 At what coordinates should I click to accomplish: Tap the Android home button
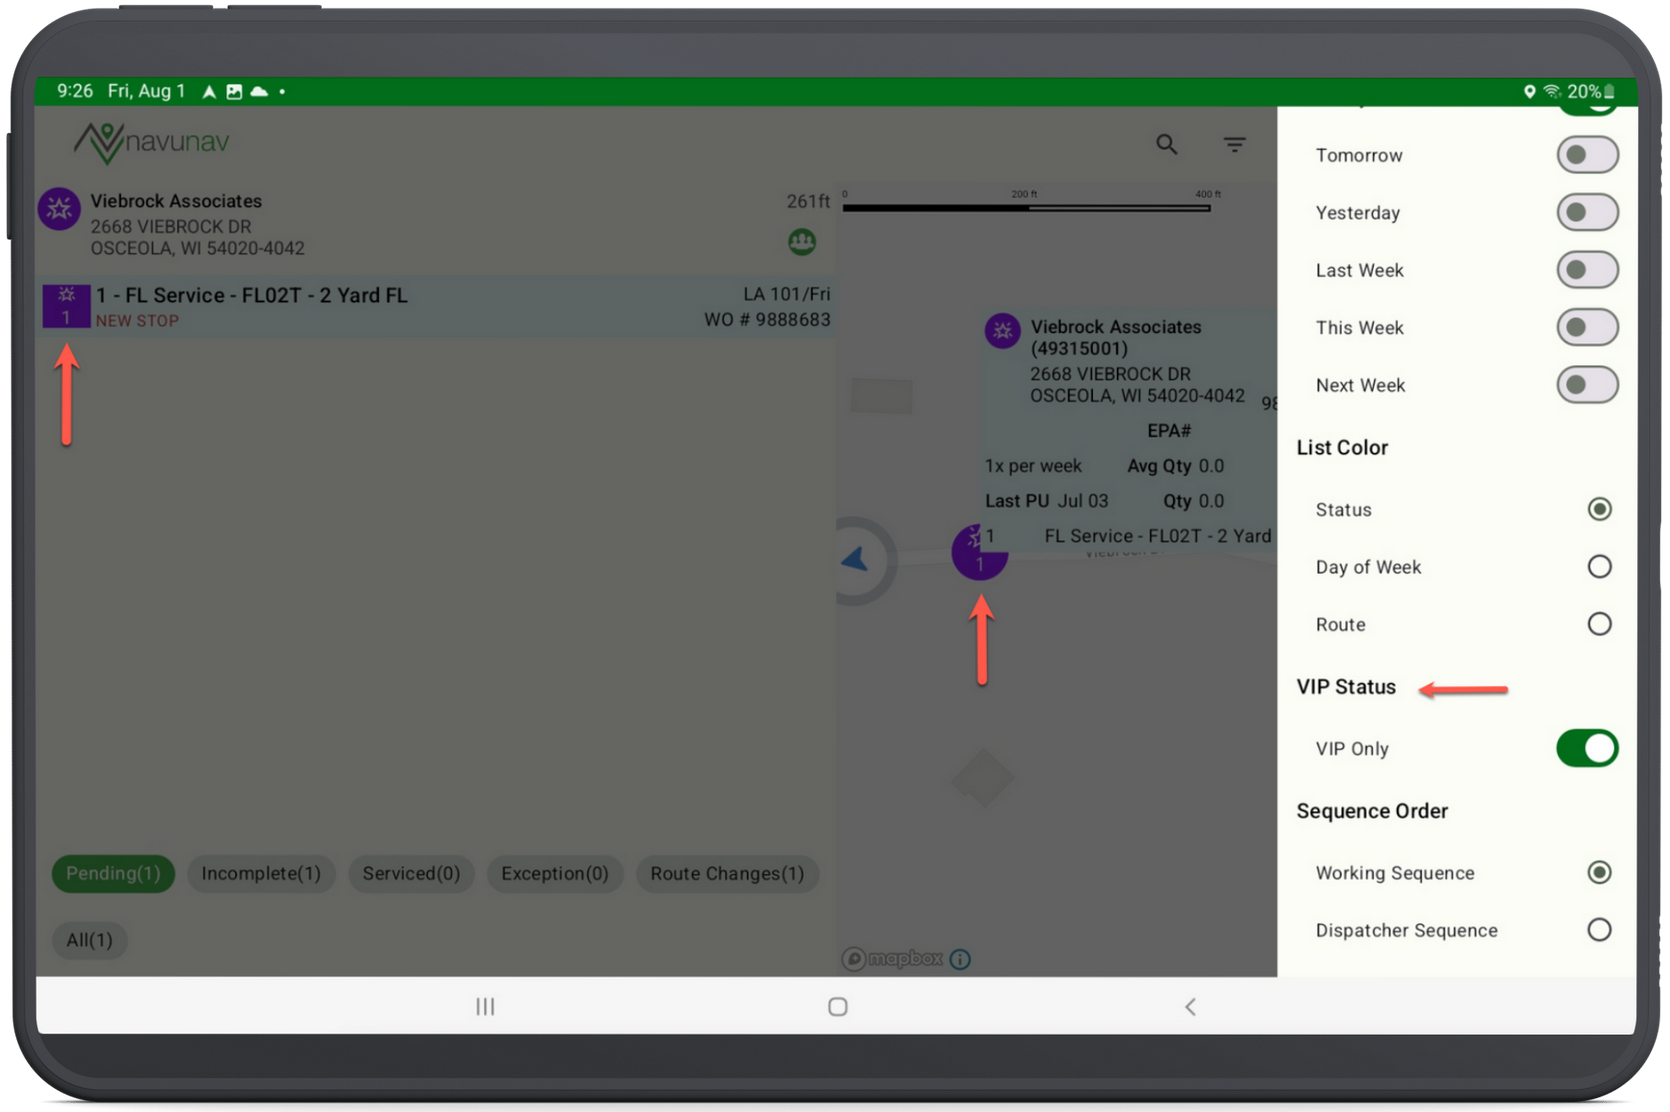(x=838, y=1006)
